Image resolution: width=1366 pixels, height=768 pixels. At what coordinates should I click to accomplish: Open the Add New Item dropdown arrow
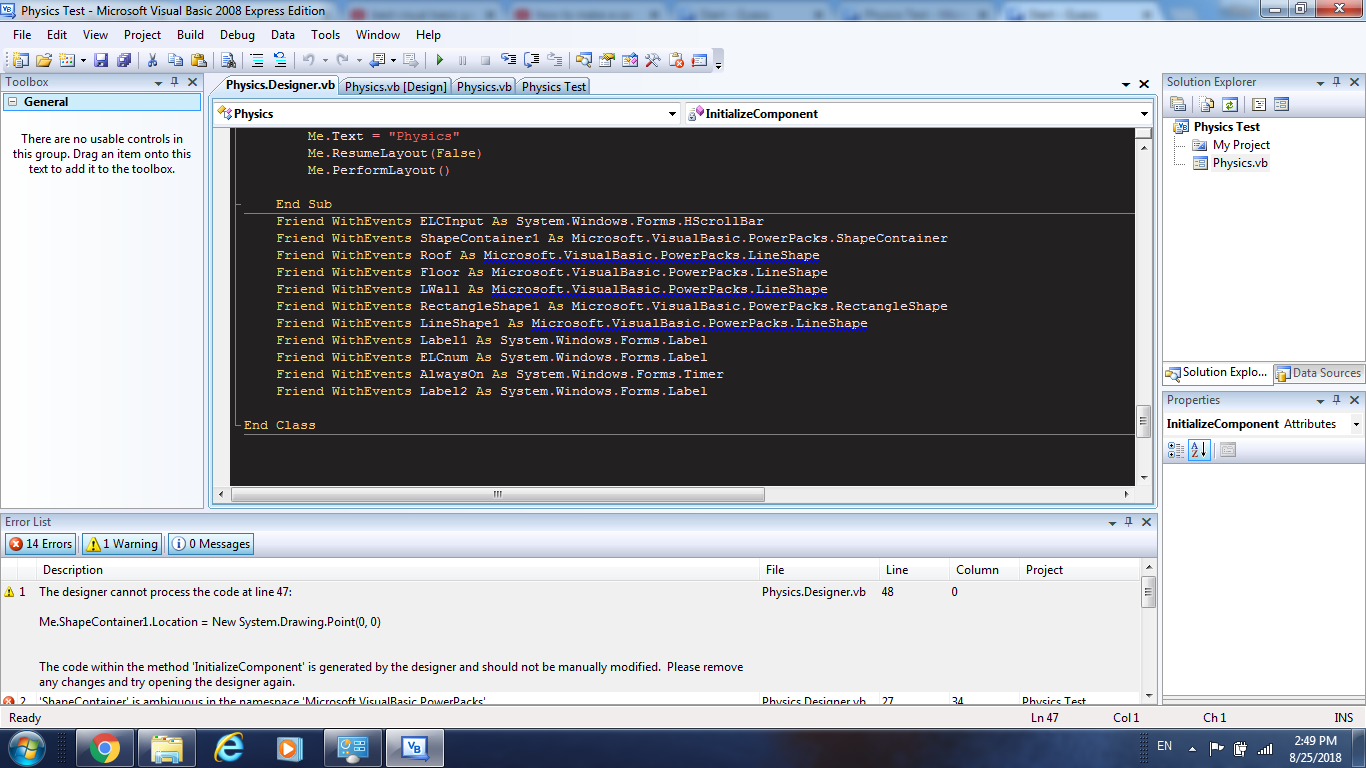pos(83,60)
